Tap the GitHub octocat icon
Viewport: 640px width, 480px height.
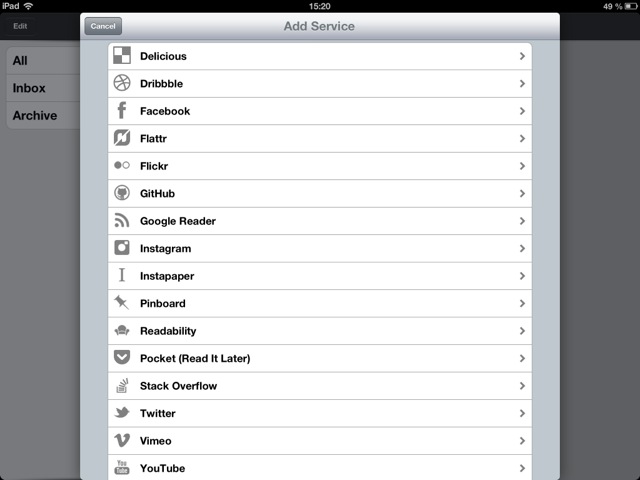click(x=122, y=193)
